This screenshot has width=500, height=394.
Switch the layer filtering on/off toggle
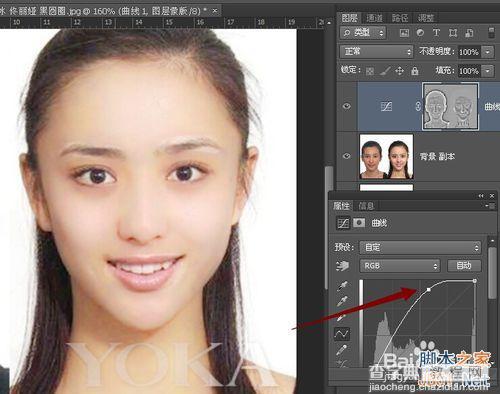point(491,33)
